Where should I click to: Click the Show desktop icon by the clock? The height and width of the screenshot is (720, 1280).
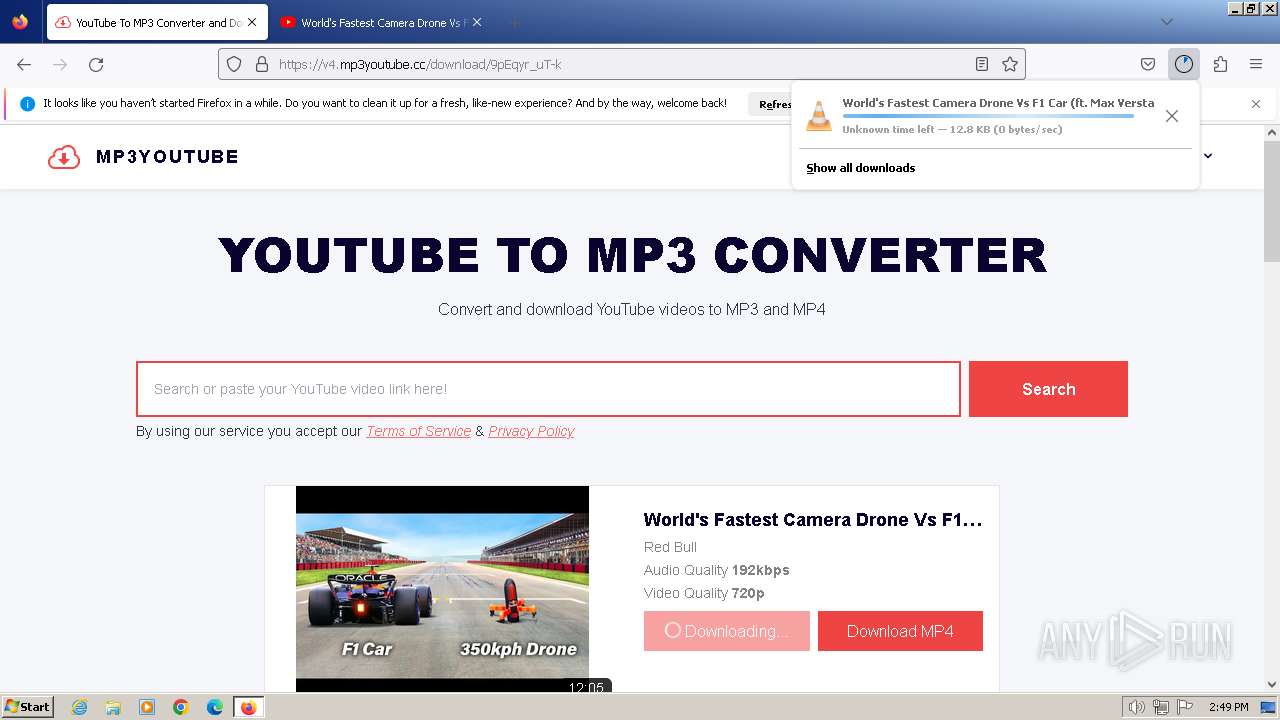[x=1268, y=707]
